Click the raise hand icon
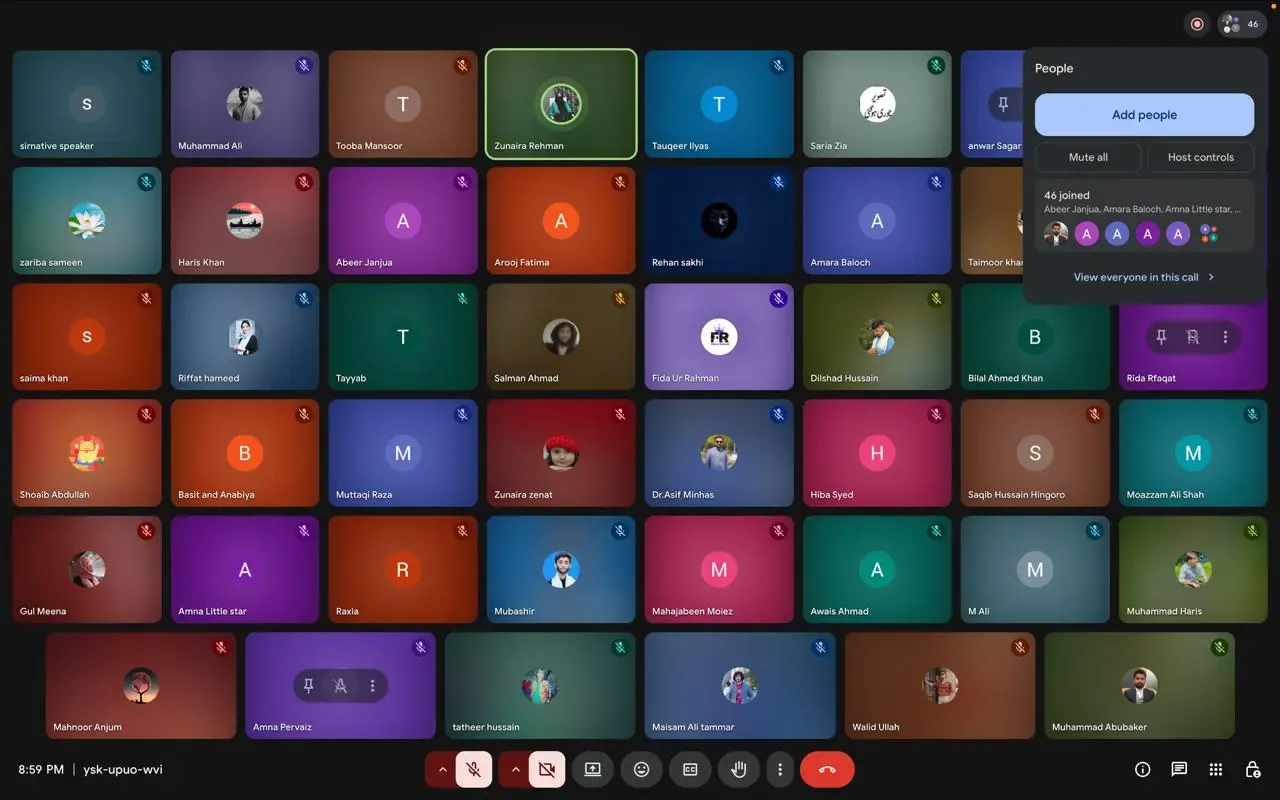The height and width of the screenshot is (800, 1280). pos(739,769)
